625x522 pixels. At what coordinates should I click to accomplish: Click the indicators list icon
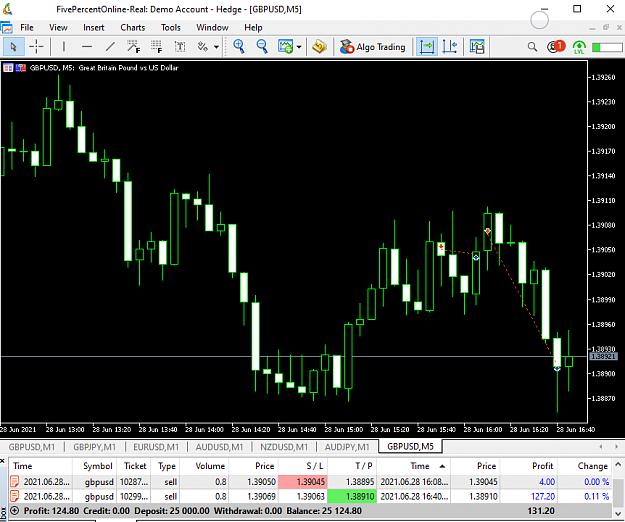(x=285, y=47)
